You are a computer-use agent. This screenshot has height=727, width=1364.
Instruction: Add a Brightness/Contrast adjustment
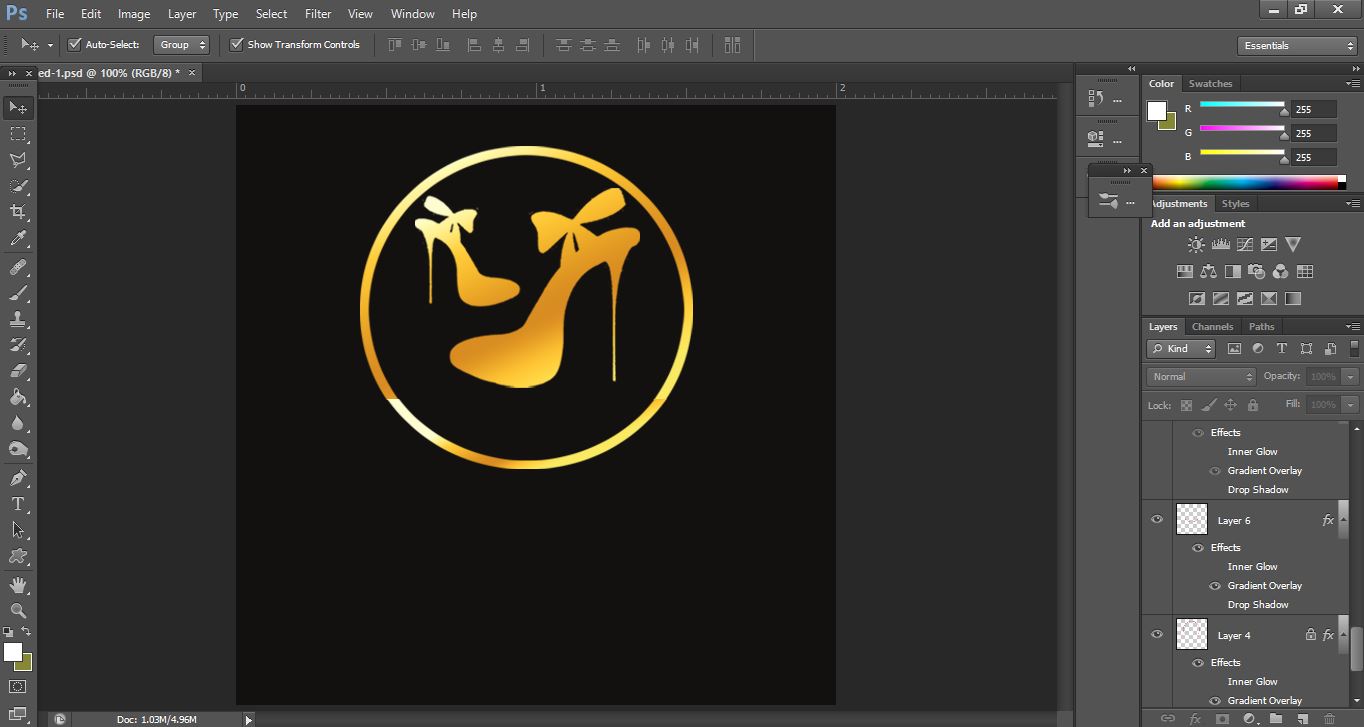(x=1196, y=244)
